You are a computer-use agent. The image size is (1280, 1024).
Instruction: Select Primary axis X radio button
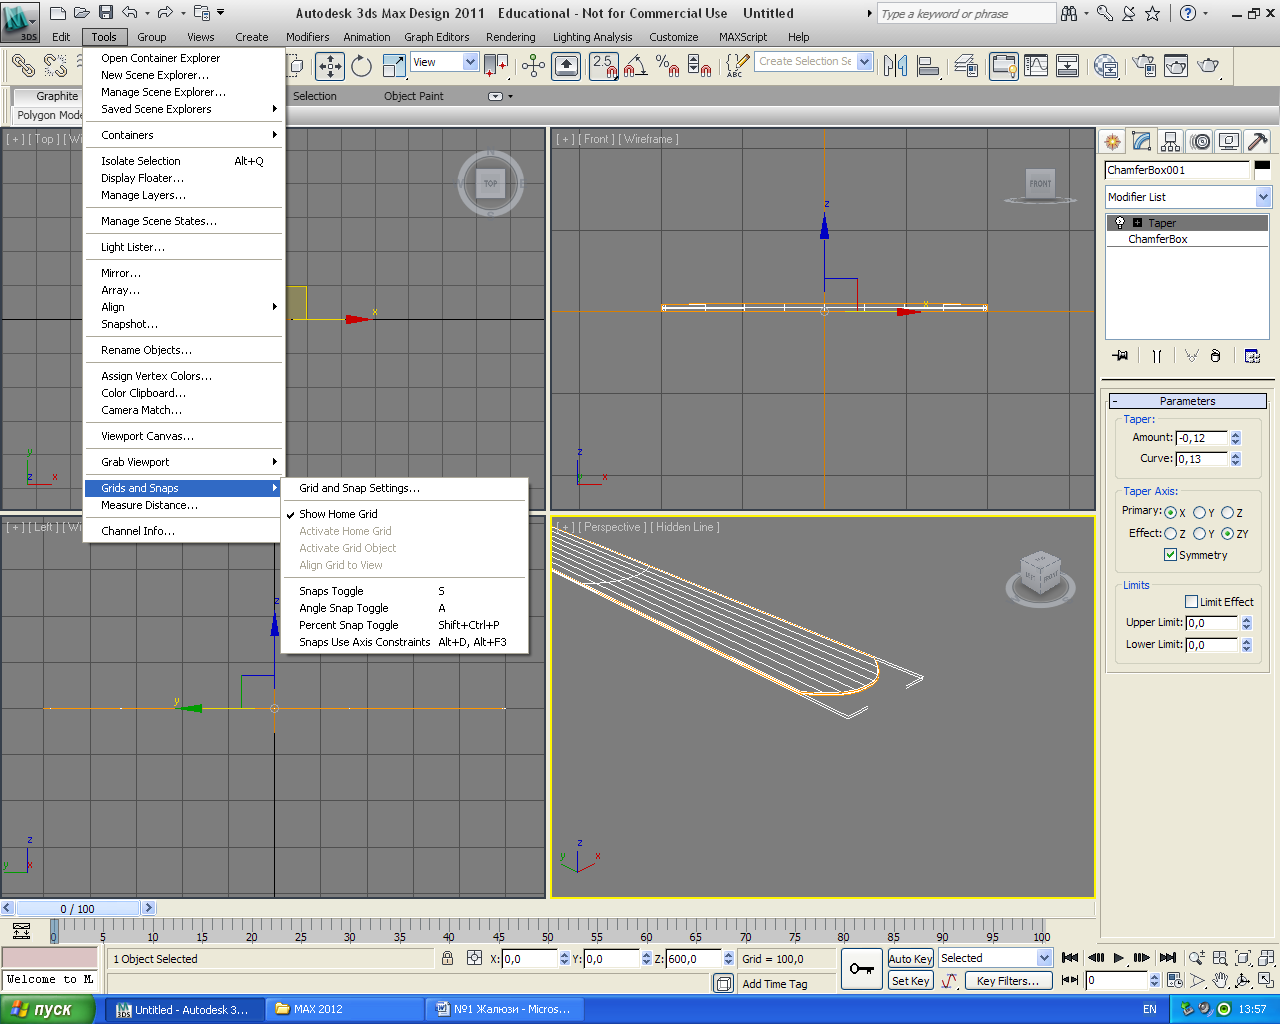coord(1170,512)
